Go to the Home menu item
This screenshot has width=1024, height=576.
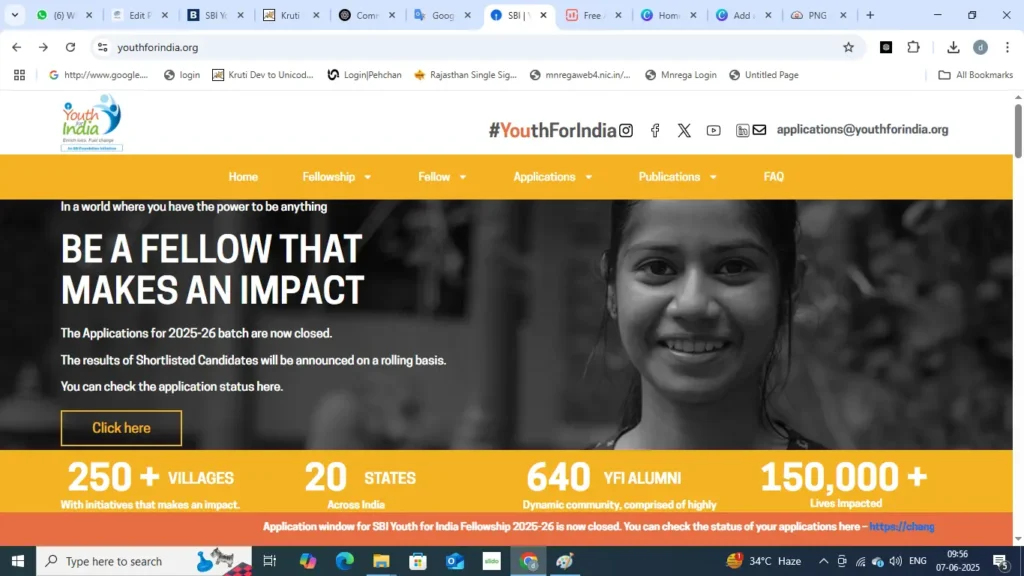coord(243,177)
